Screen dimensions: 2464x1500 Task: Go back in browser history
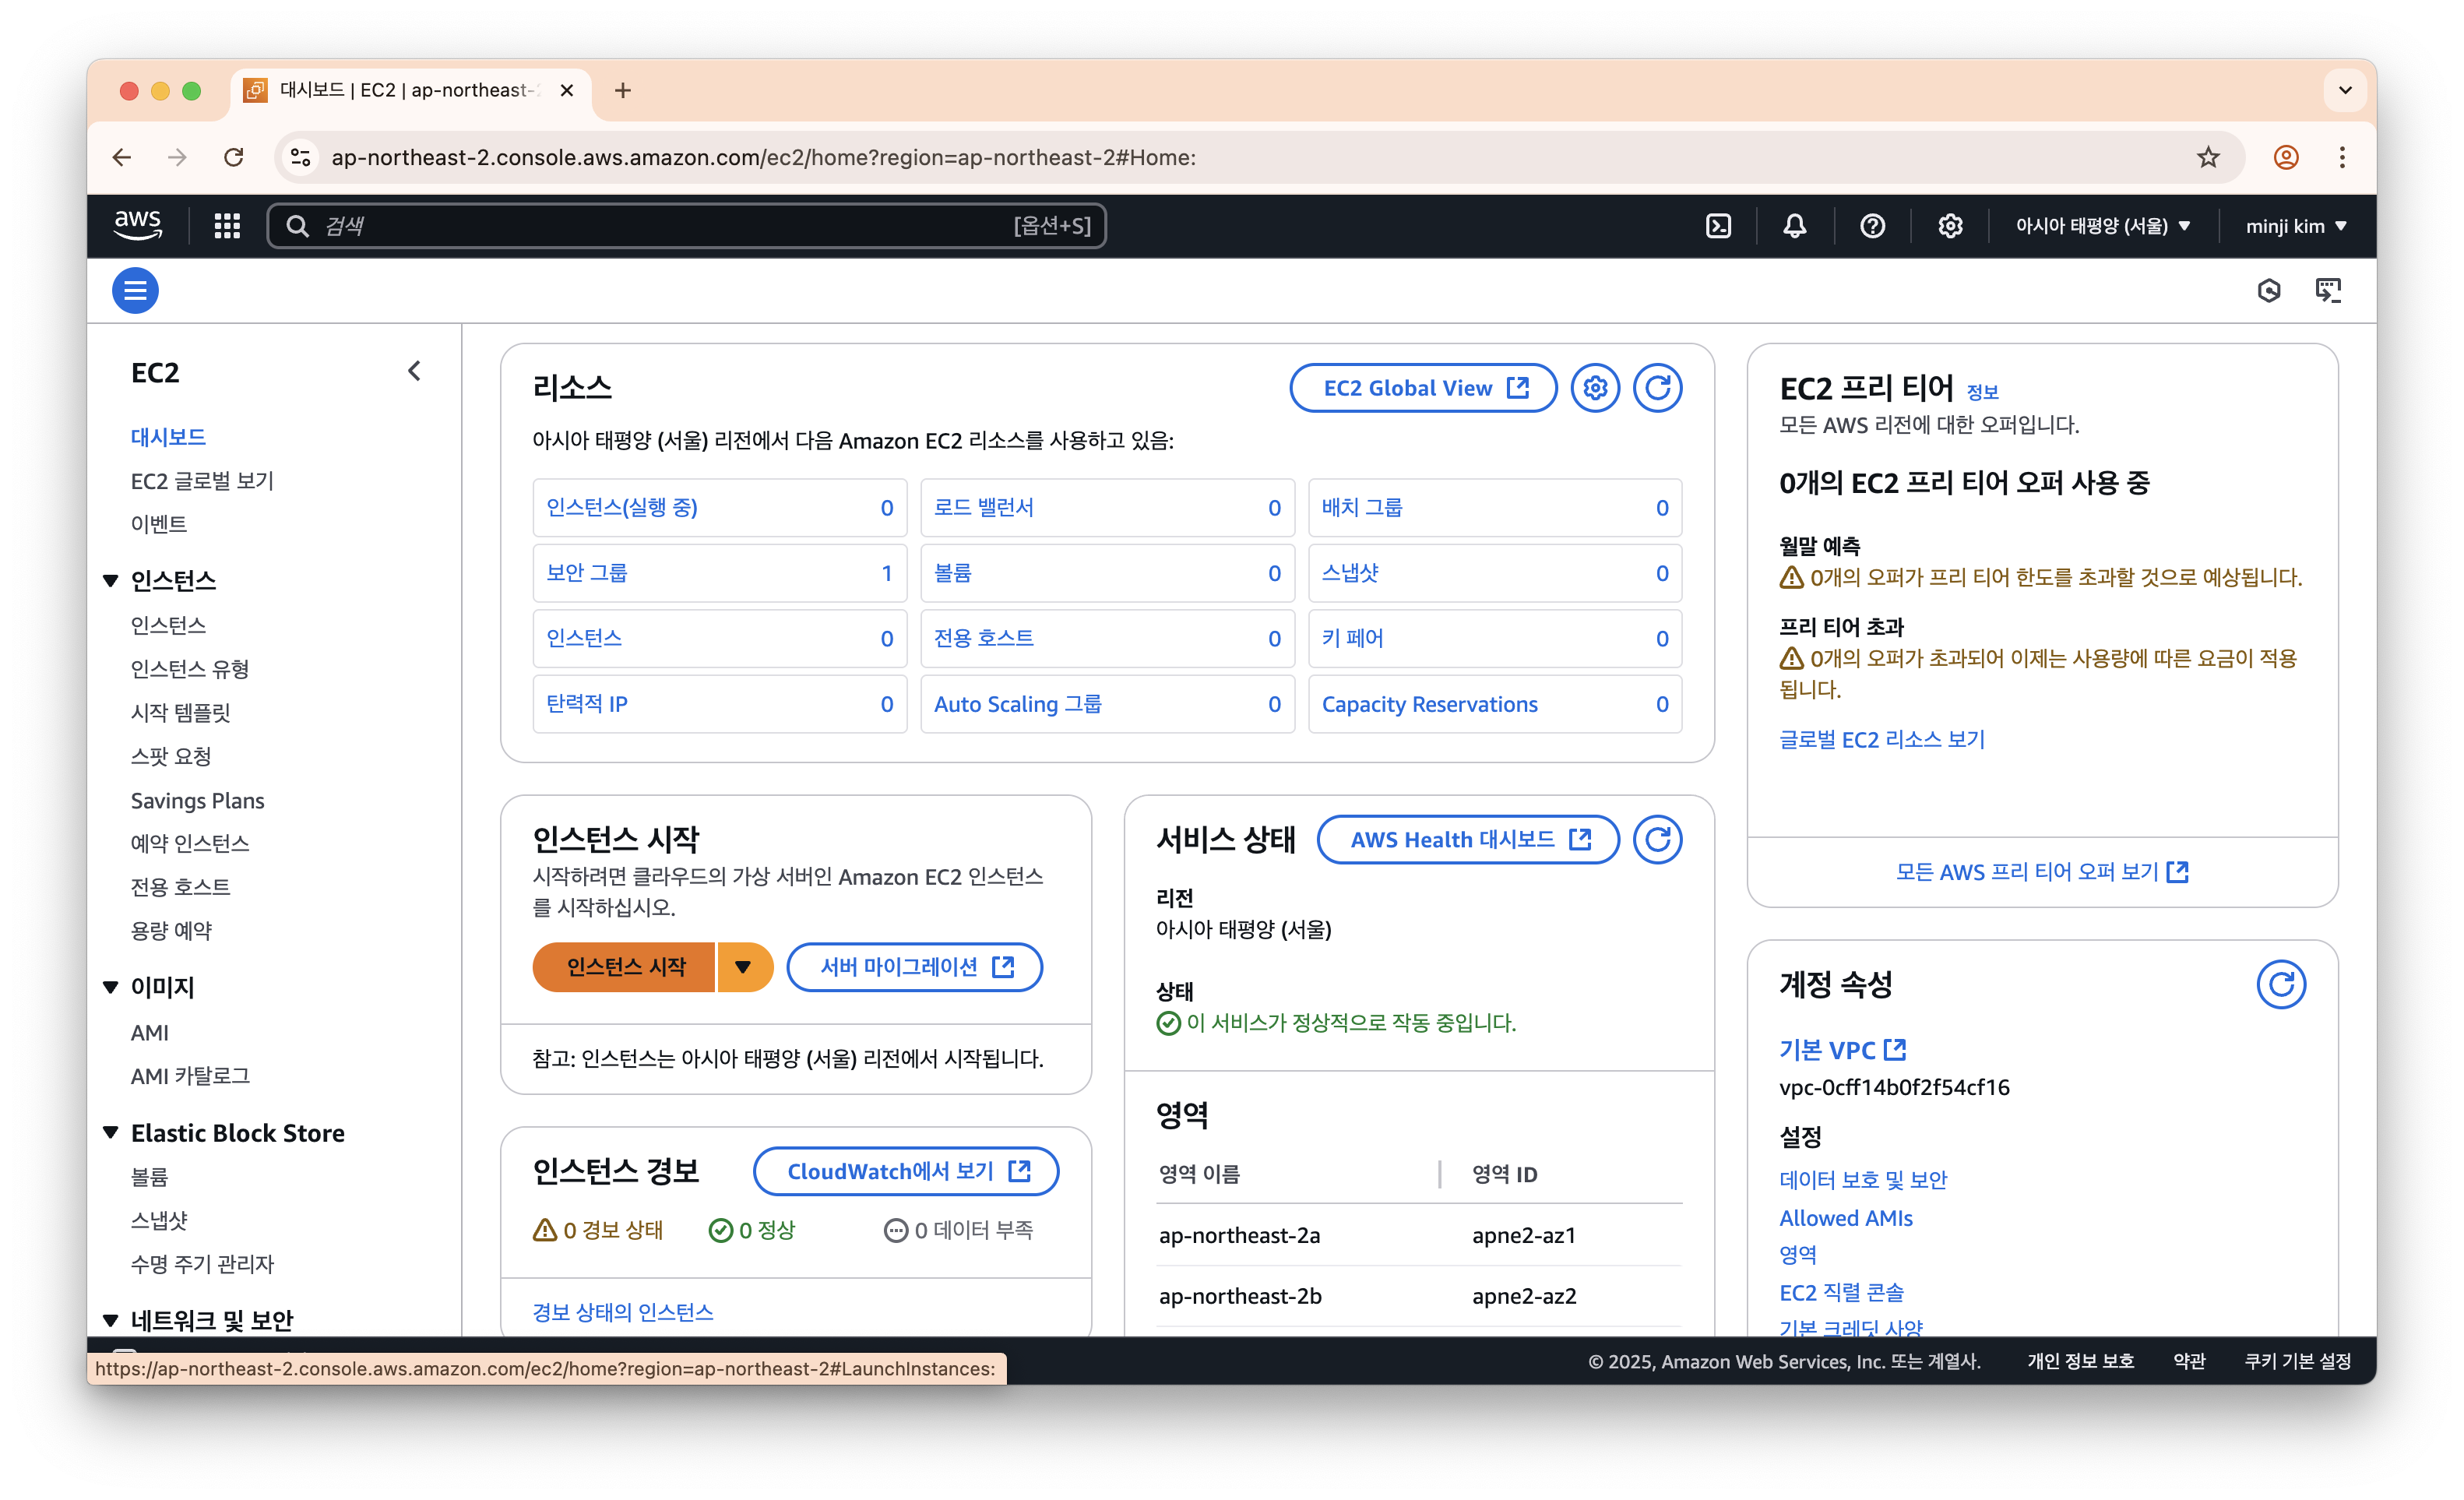click(x=122, y=157)
